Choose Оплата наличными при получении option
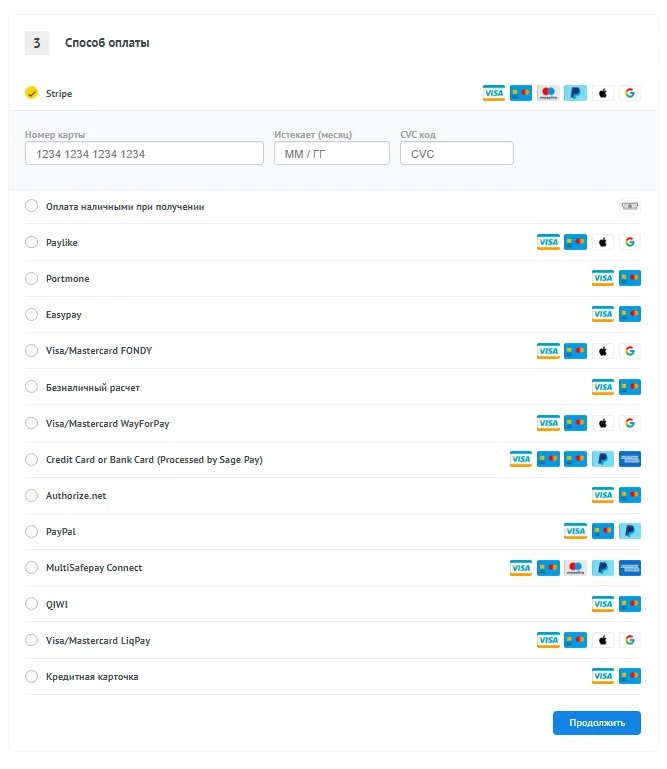The width and height of the screenshot is (667, 769). tap(31, 207)
